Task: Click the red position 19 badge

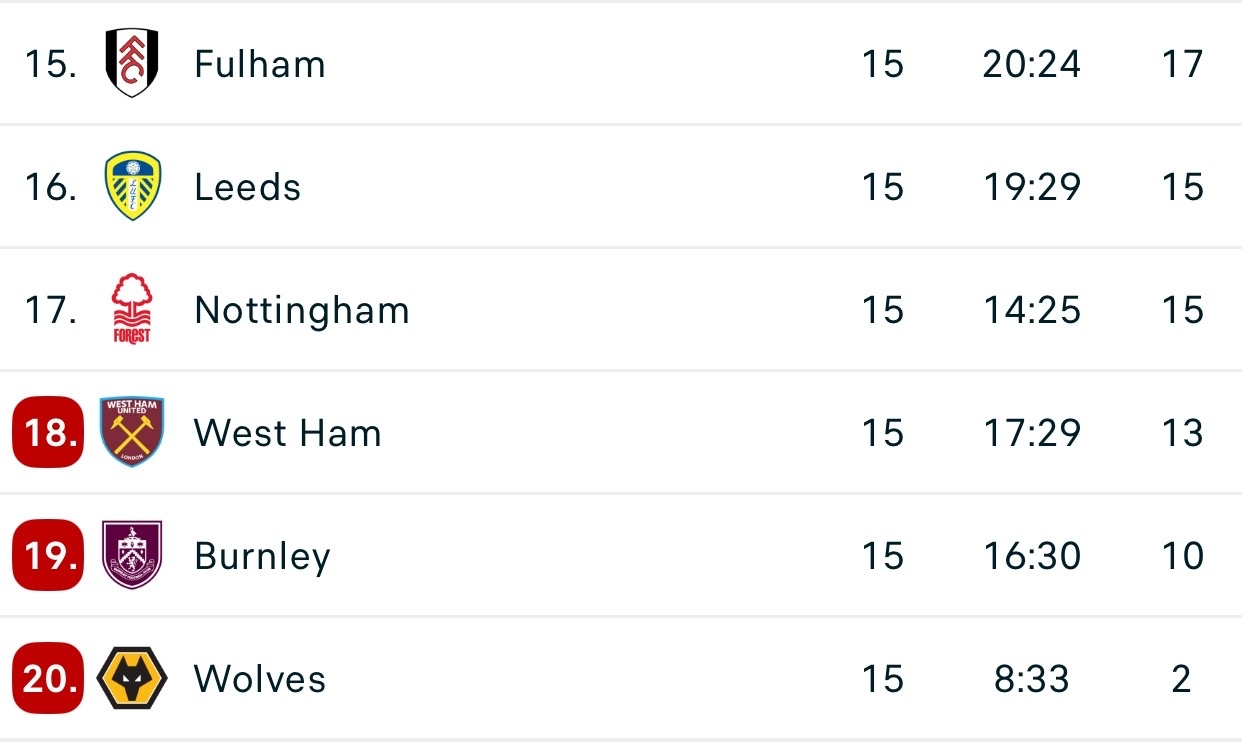Action: click(48, 556)
